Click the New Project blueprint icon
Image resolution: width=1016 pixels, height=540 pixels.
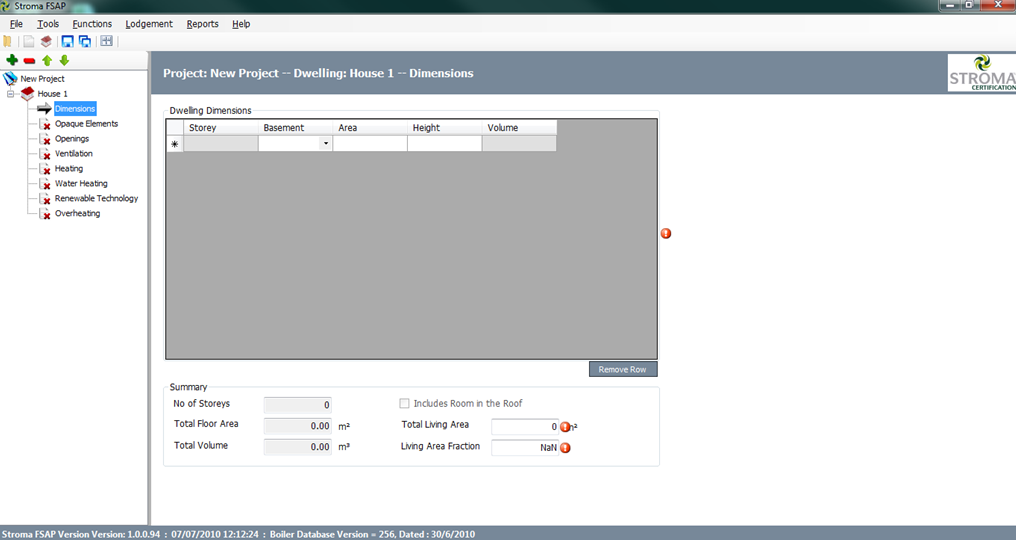[10, 78]
